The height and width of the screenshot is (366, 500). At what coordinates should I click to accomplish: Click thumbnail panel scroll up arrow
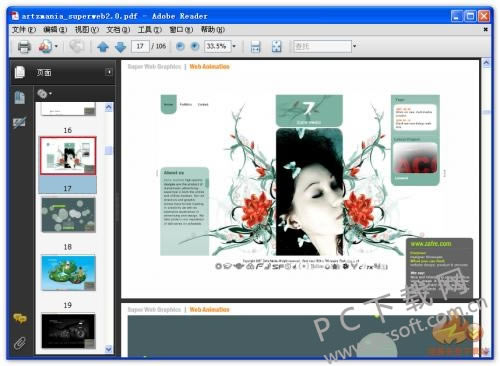(109, 107)
